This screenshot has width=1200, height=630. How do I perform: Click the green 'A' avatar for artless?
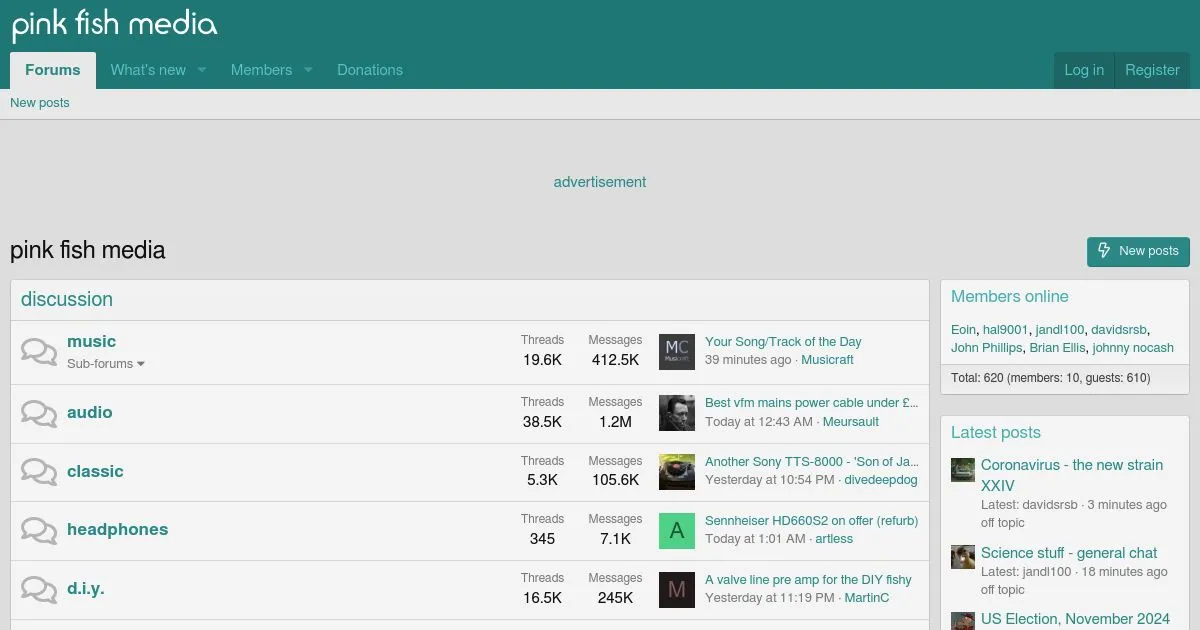tap(676, 531)
